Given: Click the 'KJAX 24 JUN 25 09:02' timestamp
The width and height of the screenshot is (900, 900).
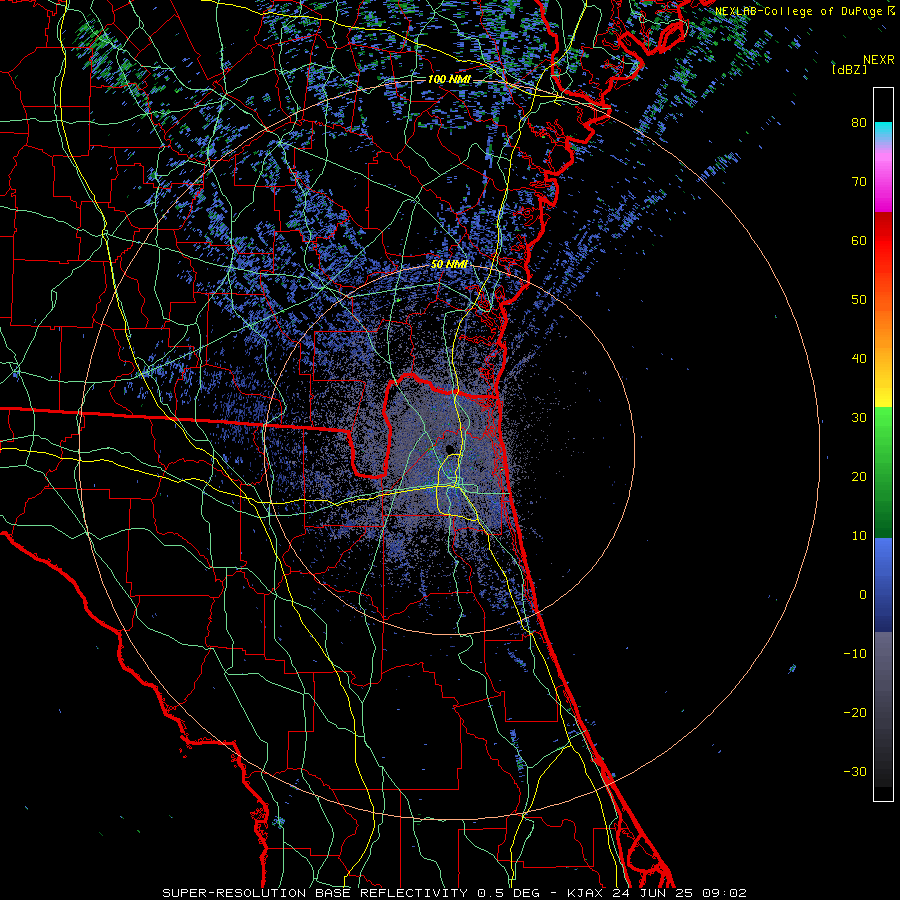Looking at the screenshot, I should click(x=657, y=893).
